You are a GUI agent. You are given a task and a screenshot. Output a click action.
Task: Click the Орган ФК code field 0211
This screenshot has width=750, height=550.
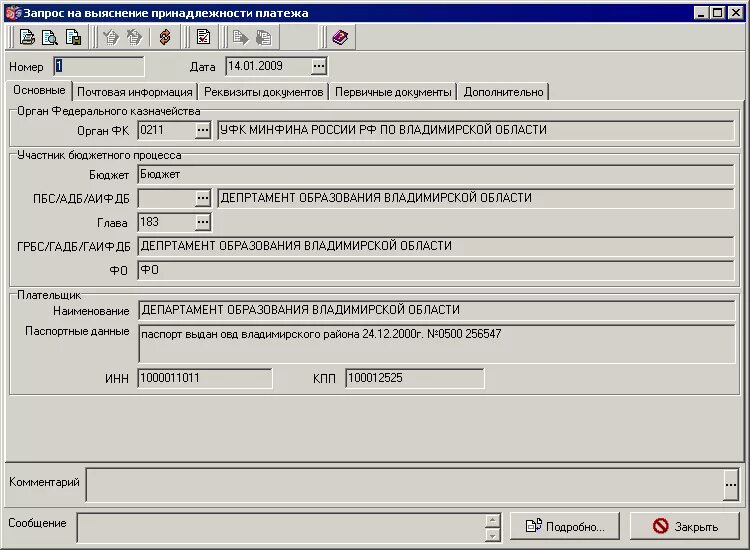(166, 130)
